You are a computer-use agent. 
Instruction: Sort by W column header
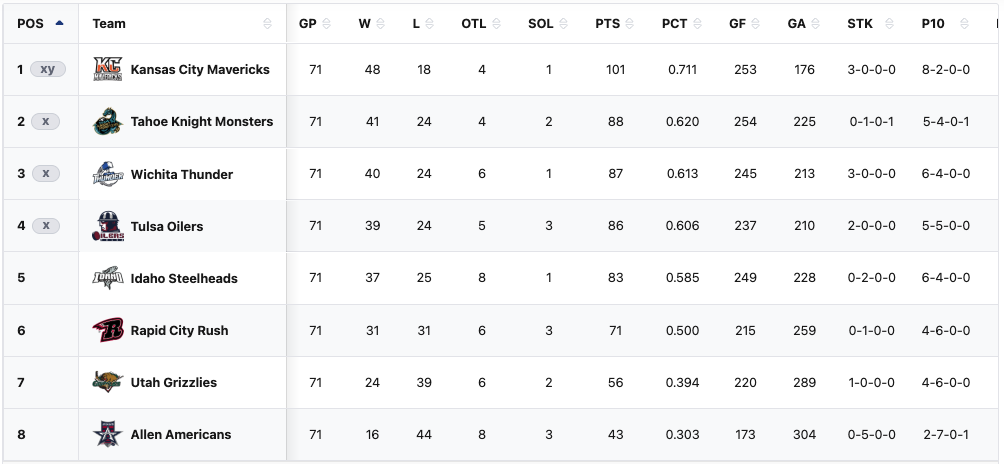coord(364,23)
